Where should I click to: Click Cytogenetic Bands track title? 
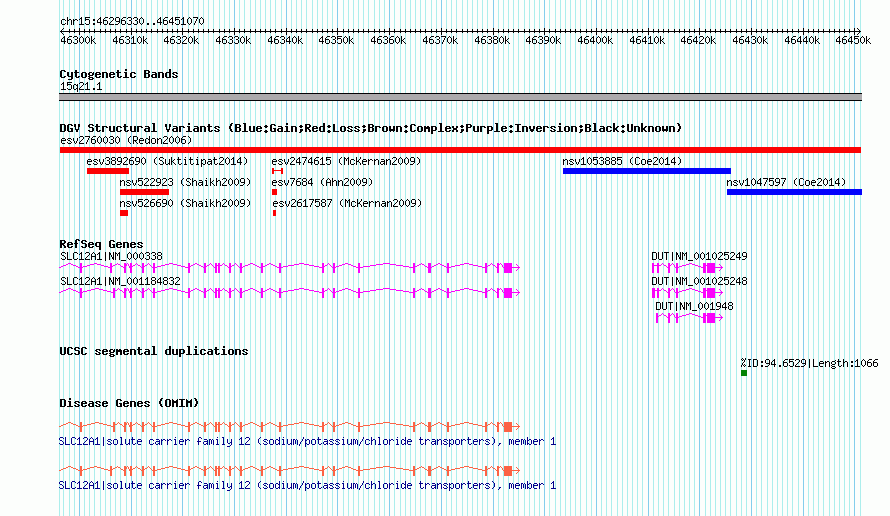click(x=119, y=74)
